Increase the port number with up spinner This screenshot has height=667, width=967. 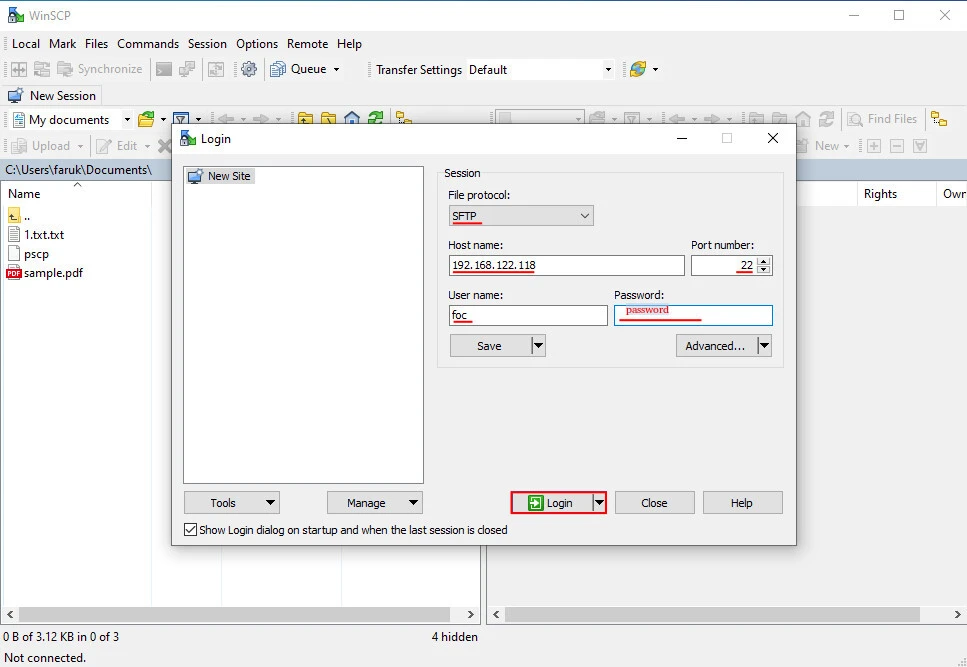click(x=764, y=261)
